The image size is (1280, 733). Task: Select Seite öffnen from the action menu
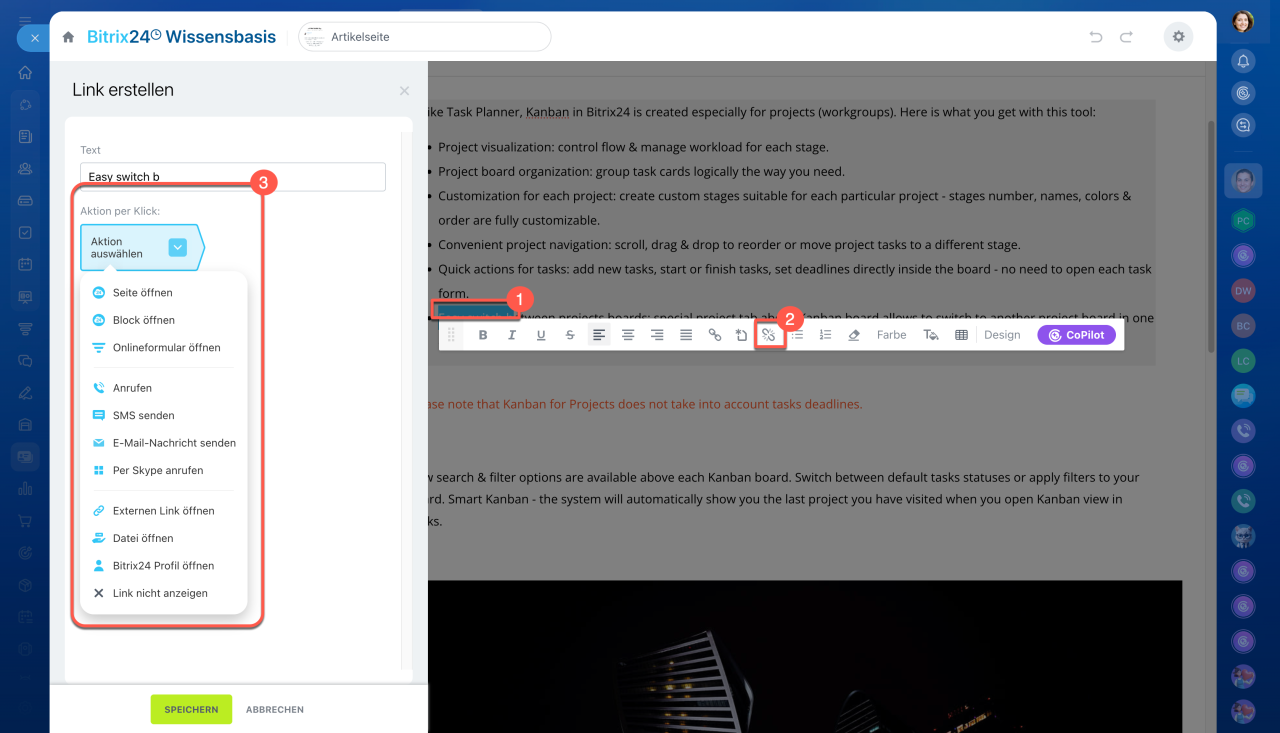click(142, 293)
